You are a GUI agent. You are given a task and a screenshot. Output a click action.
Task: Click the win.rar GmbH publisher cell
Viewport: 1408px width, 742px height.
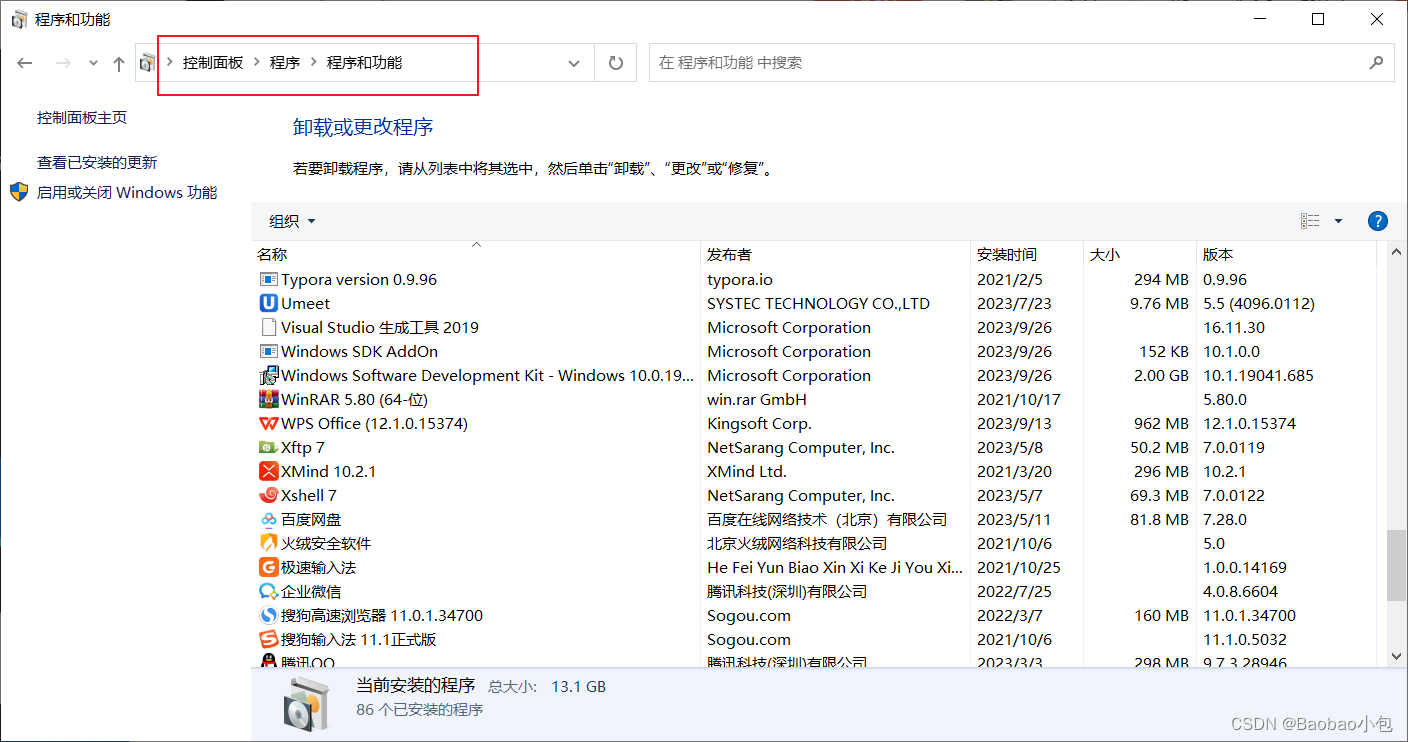click(757, 400)
